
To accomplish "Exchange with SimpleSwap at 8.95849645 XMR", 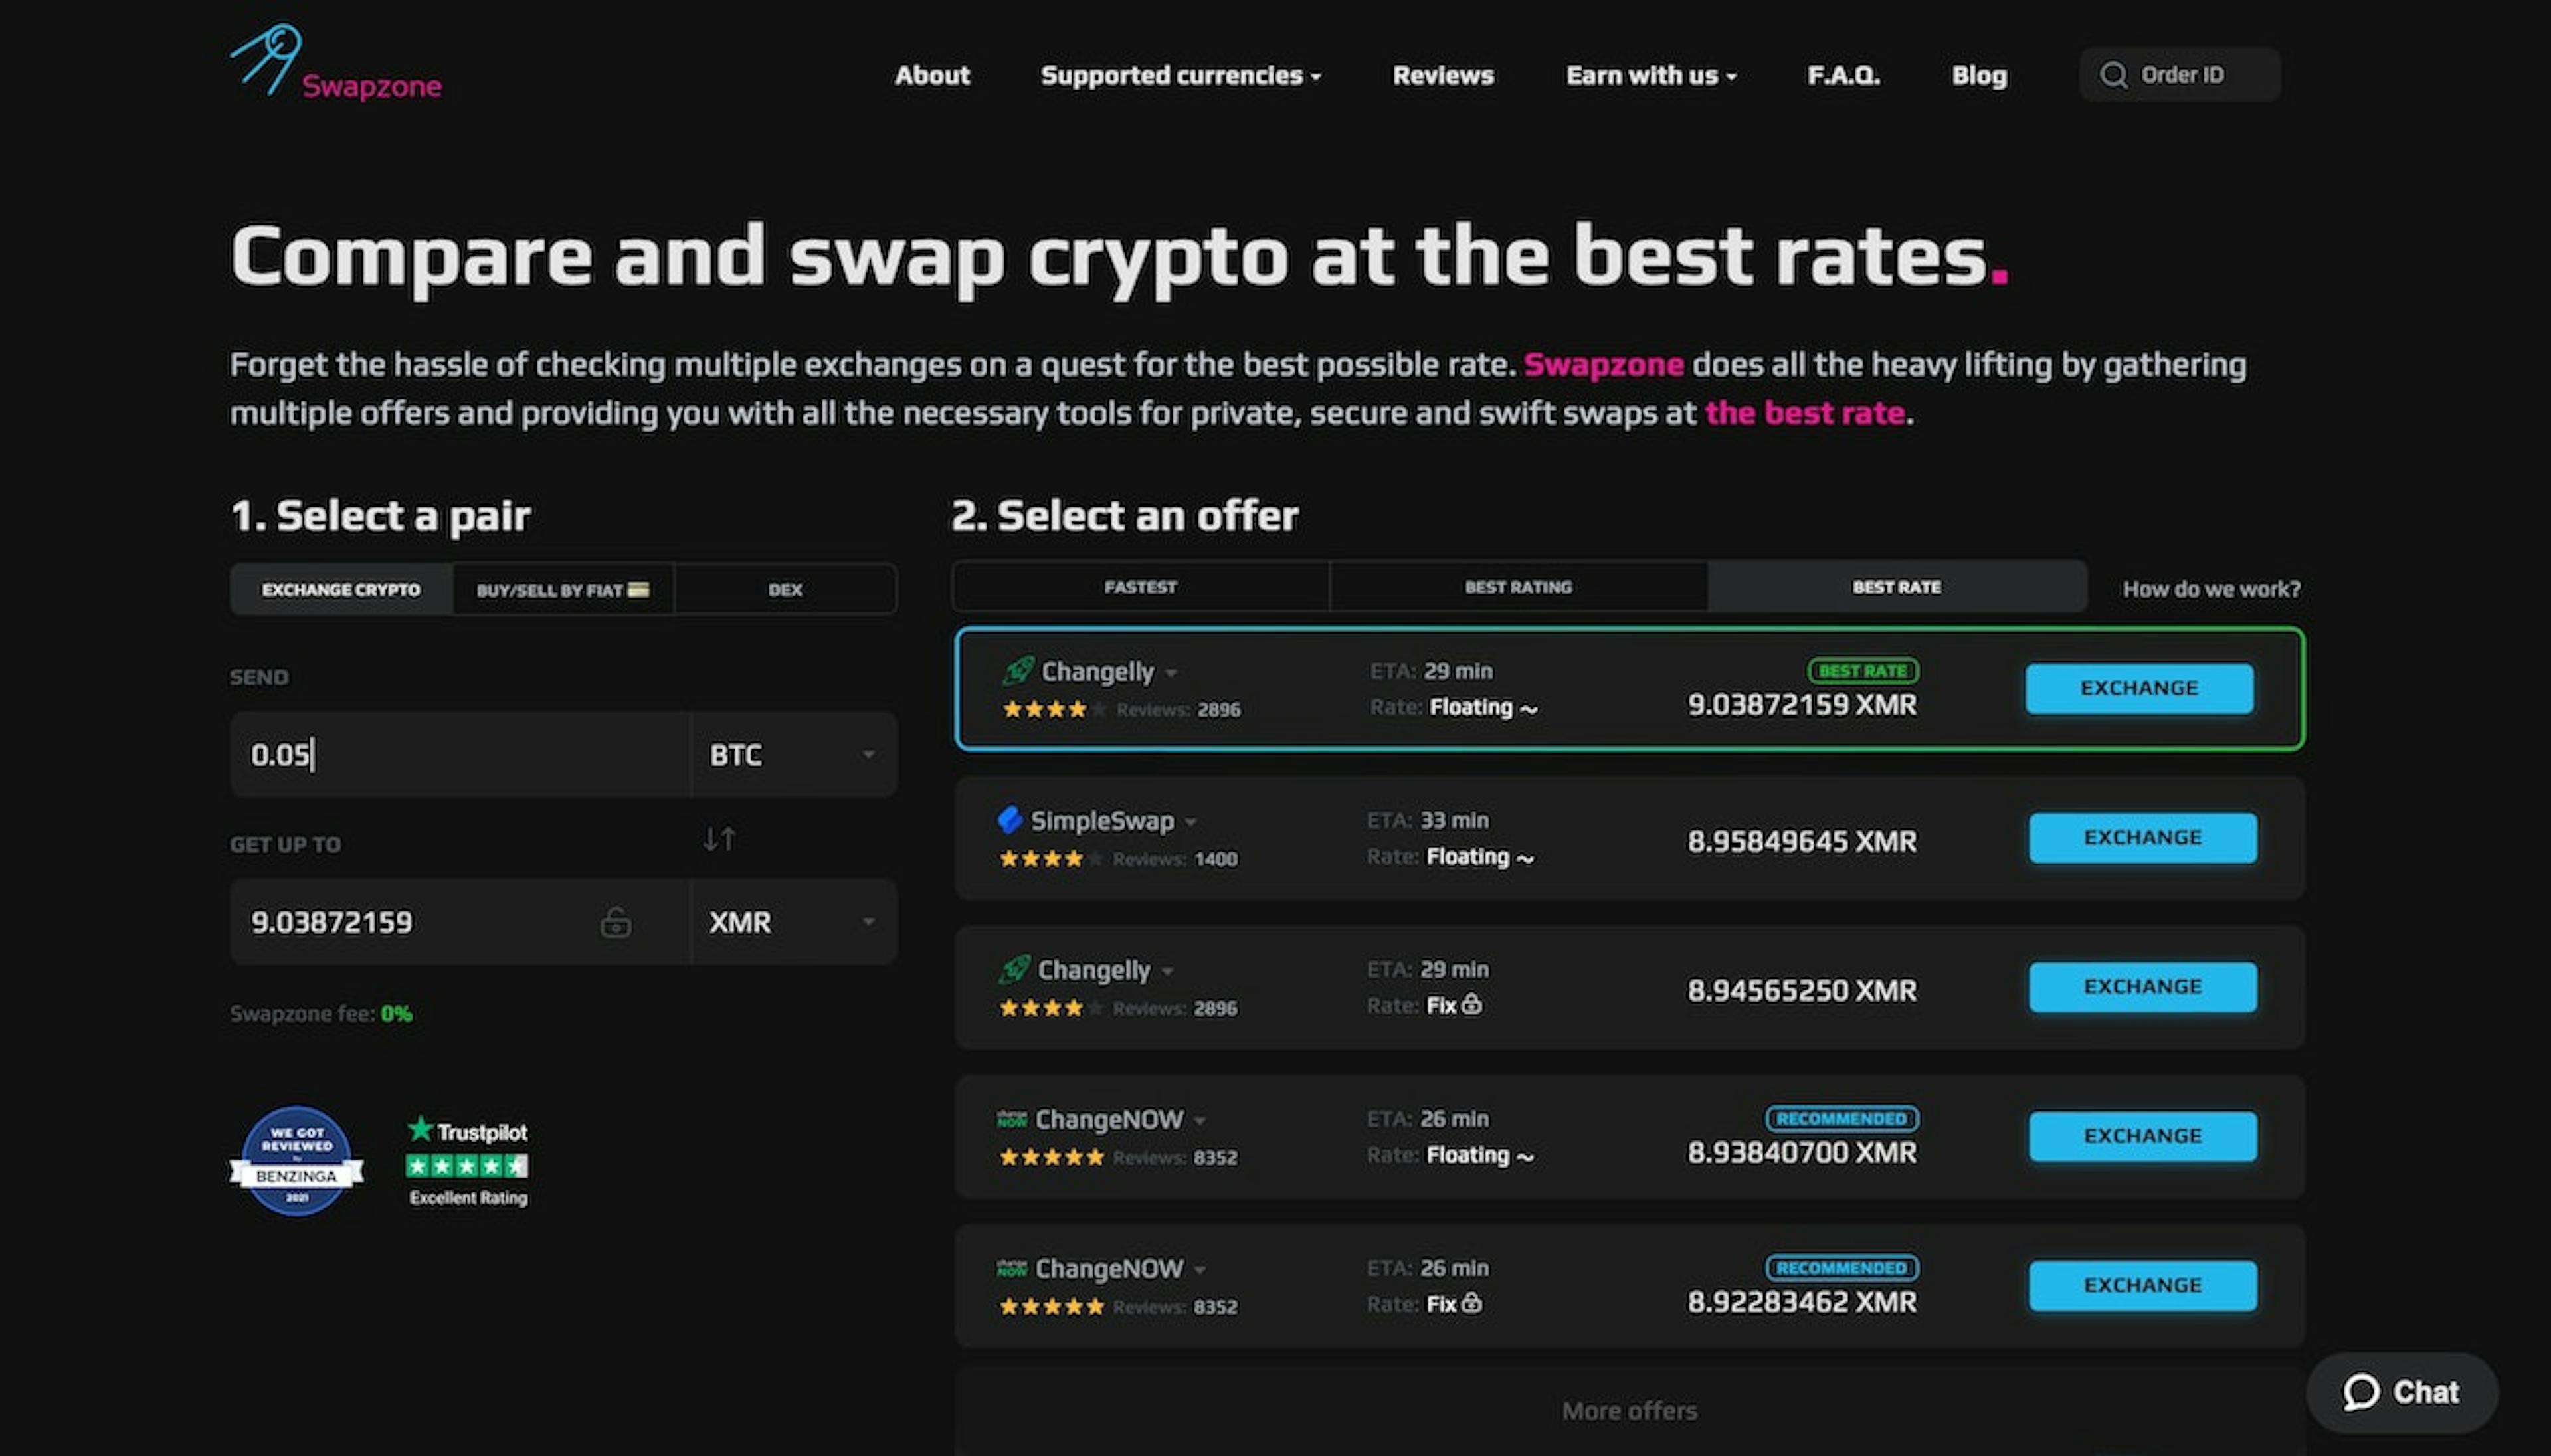I will pyautogui.click(x=2142, y=837).
